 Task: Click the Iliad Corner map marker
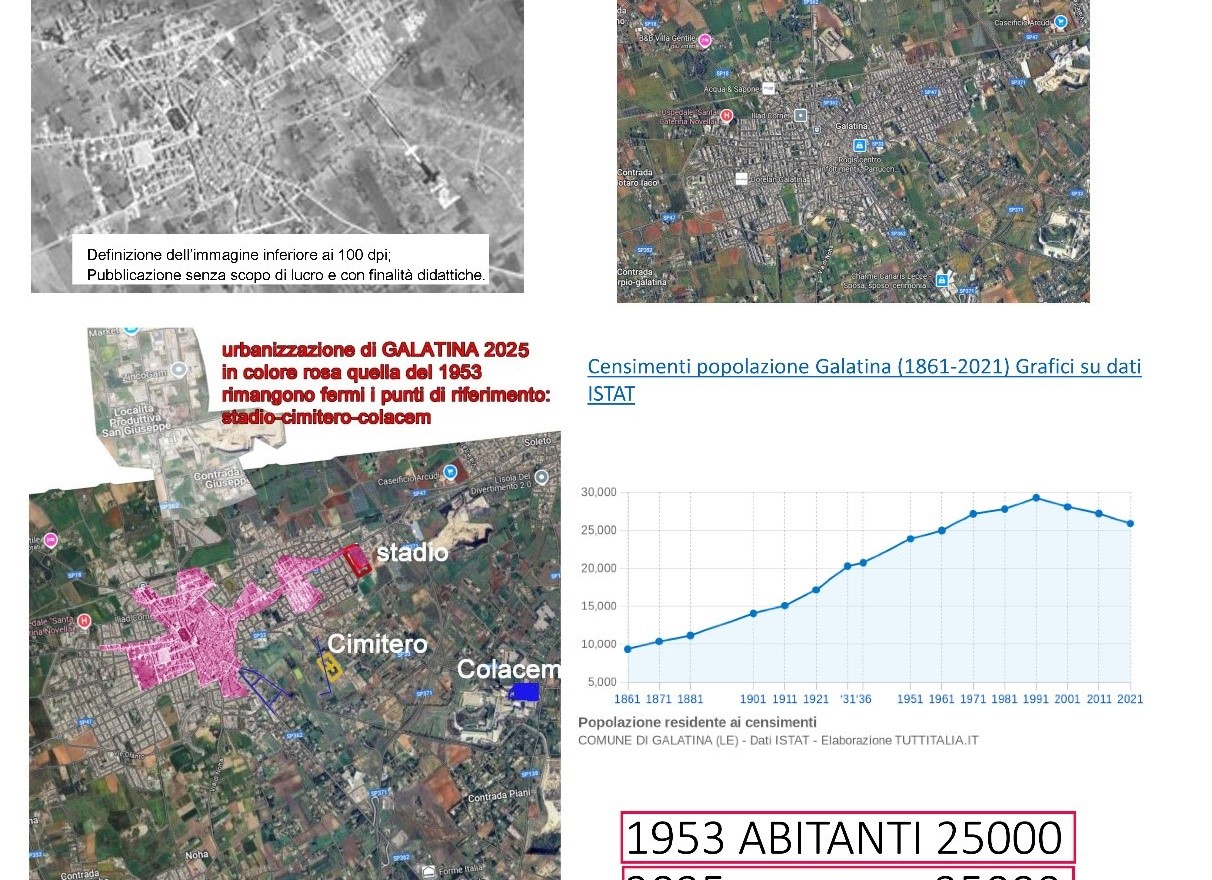(800, 115)
